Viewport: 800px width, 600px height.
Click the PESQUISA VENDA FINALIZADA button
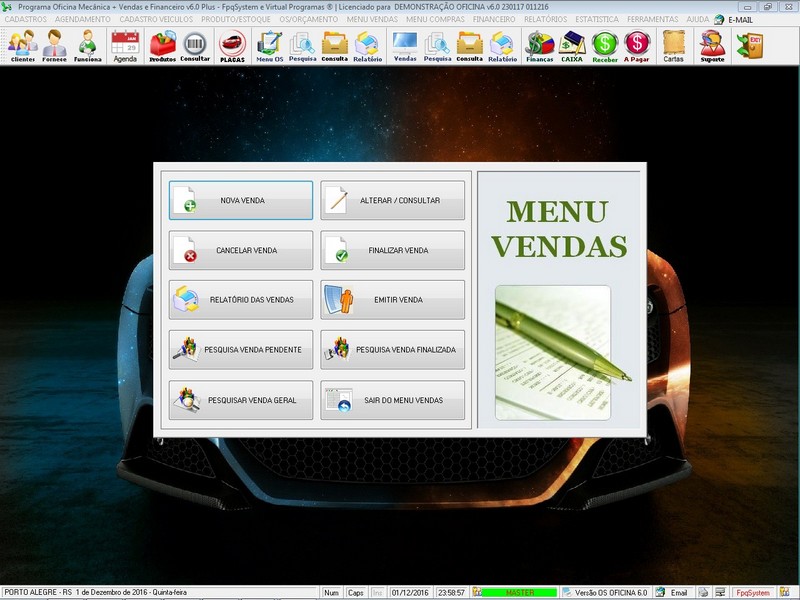tap(392, 350)
